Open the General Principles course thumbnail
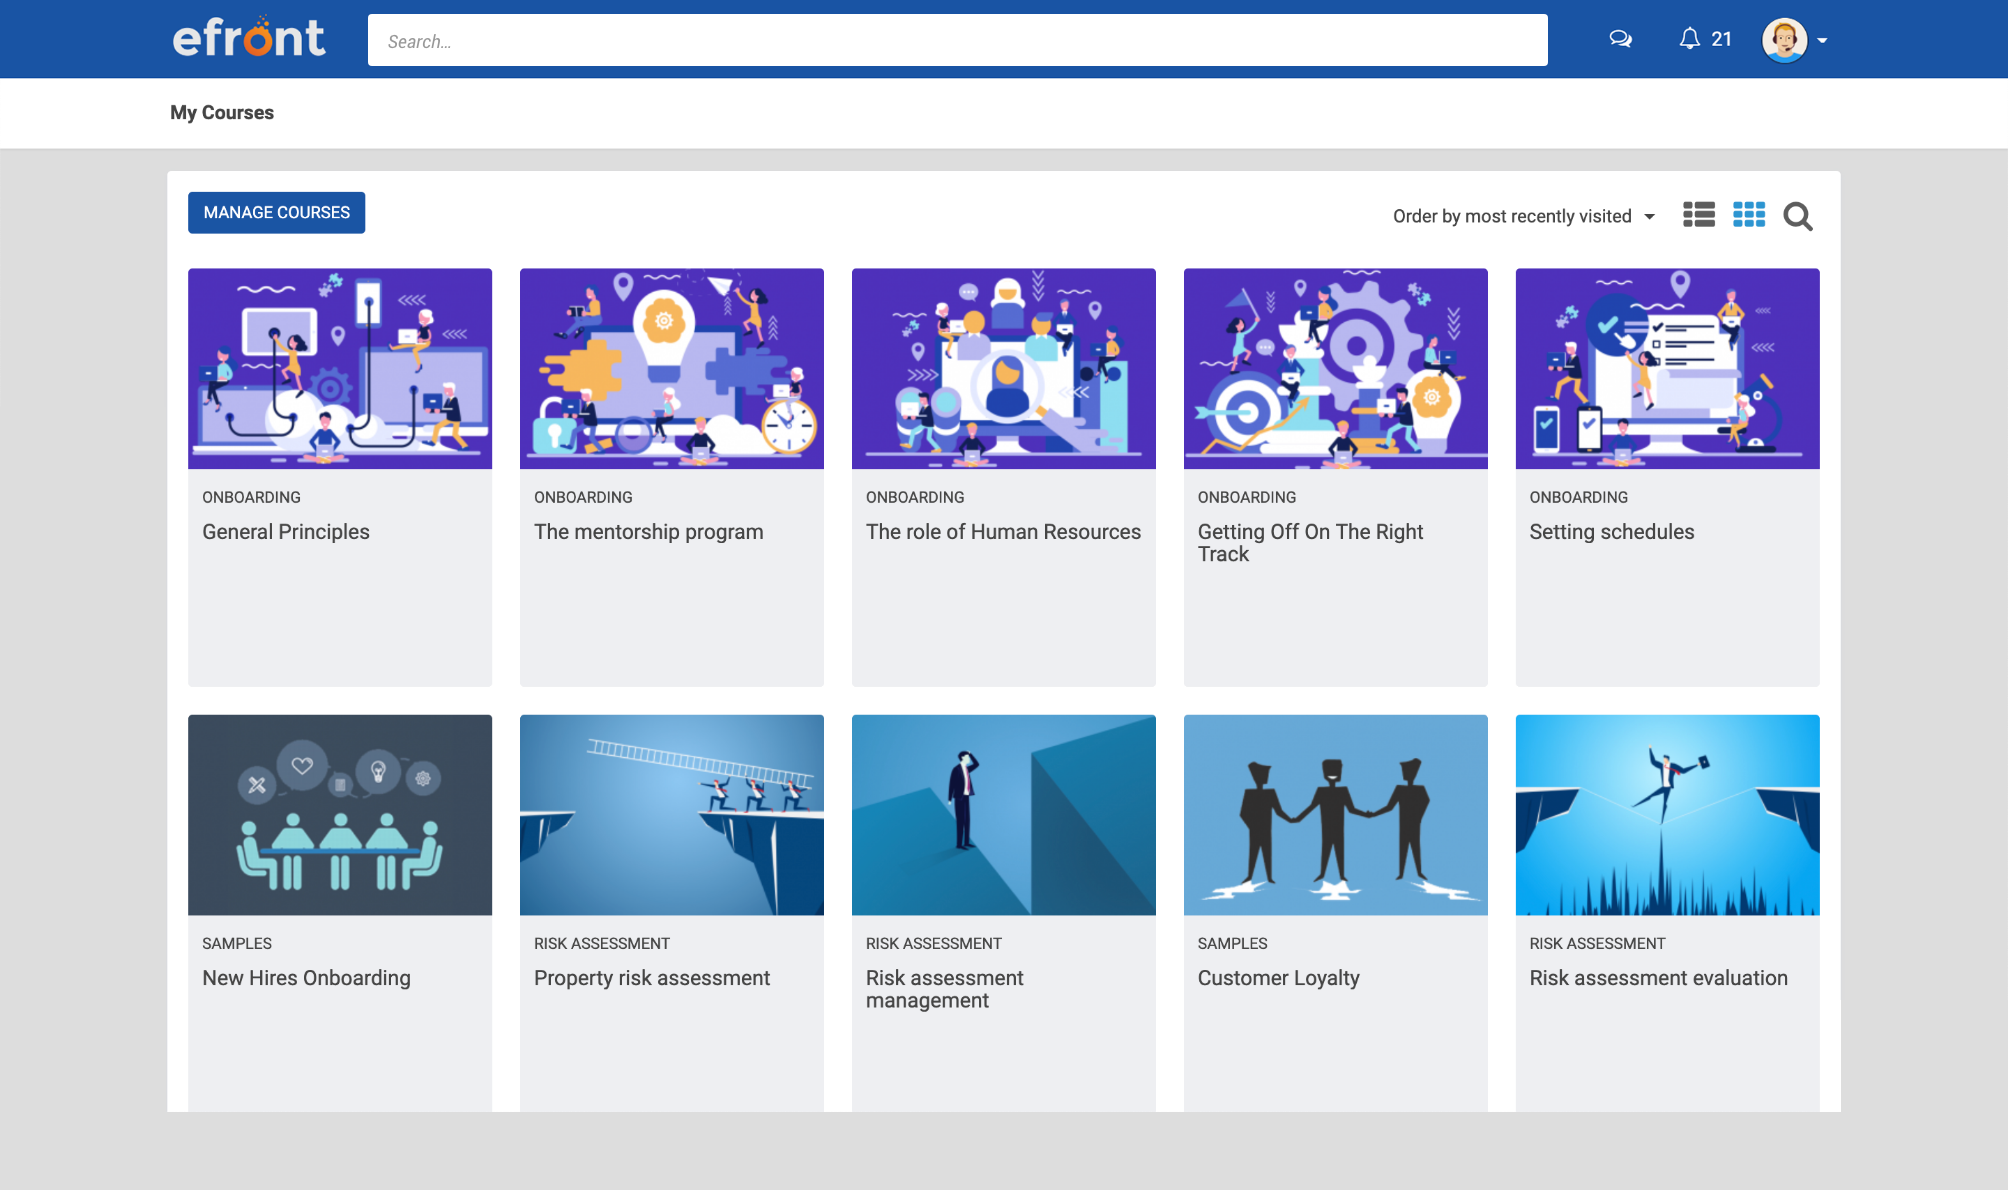 point(339,368)
